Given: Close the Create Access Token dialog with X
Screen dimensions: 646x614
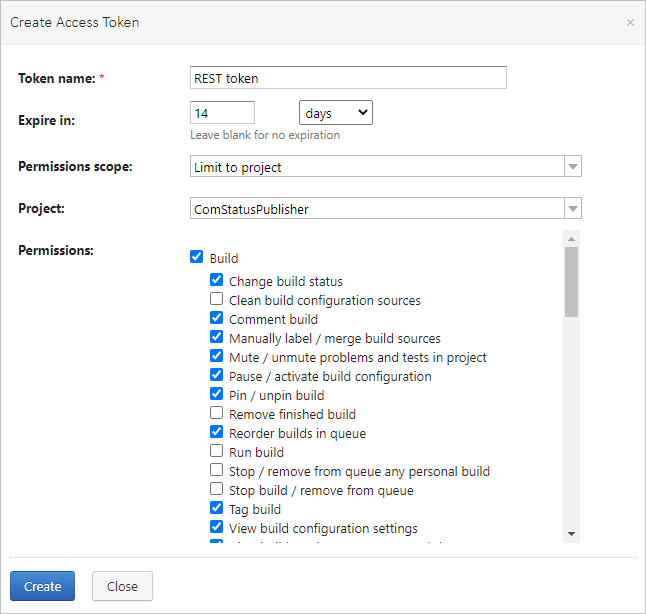Looking at the screenshot, I should coord(630,22).
